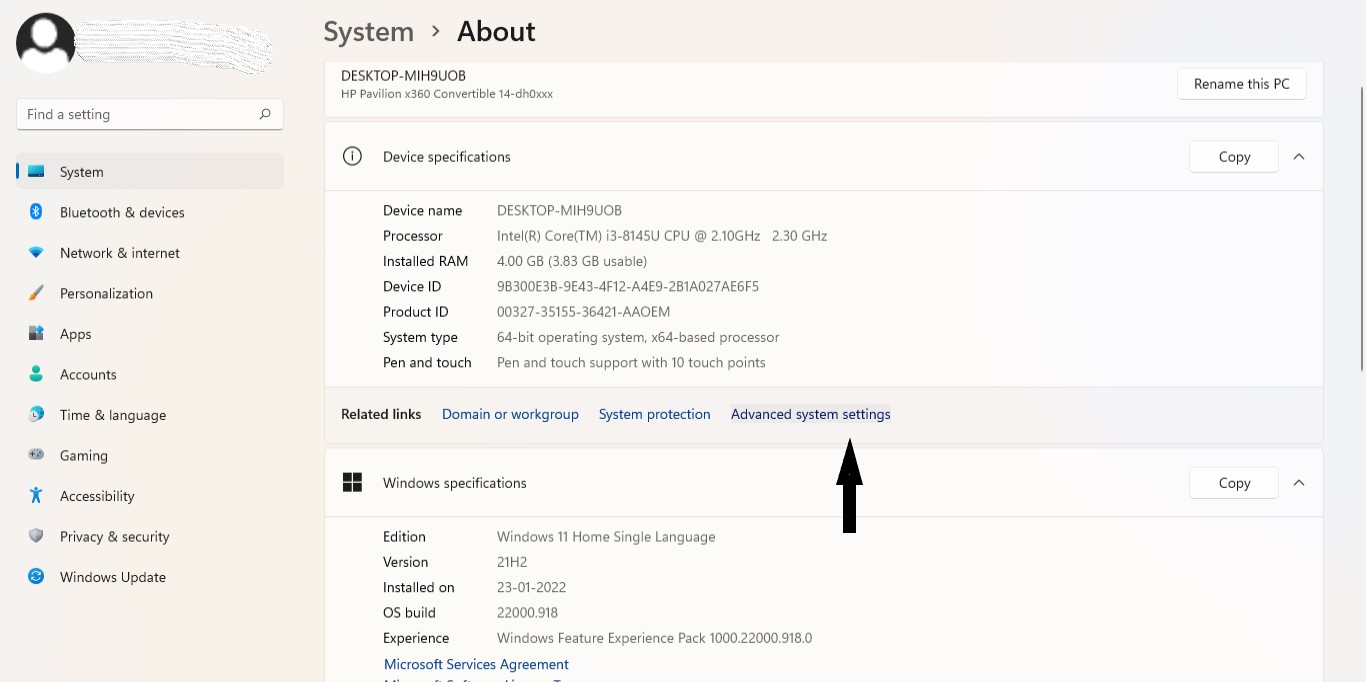Open Windows Update via its sync icon
Screen dimensions: 1366x682
pyautogui.click(x=36, y=577)
